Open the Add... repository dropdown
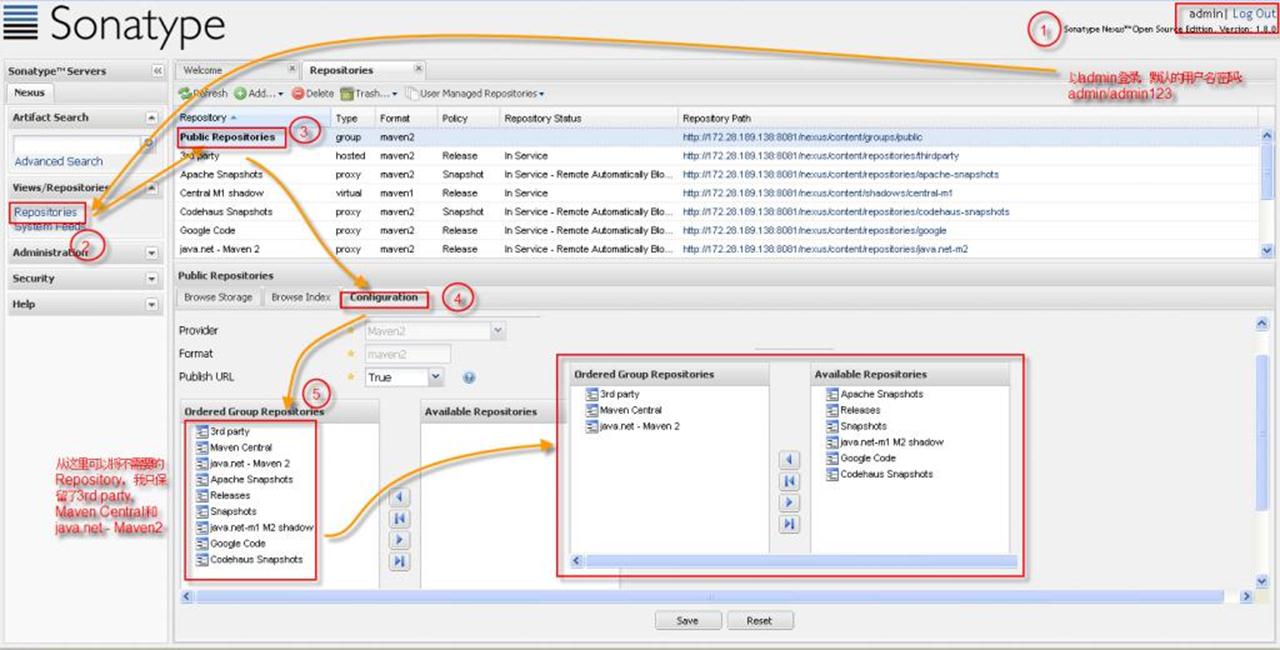Viewport: 1280px width, 650px height. [x=259, y=93]
